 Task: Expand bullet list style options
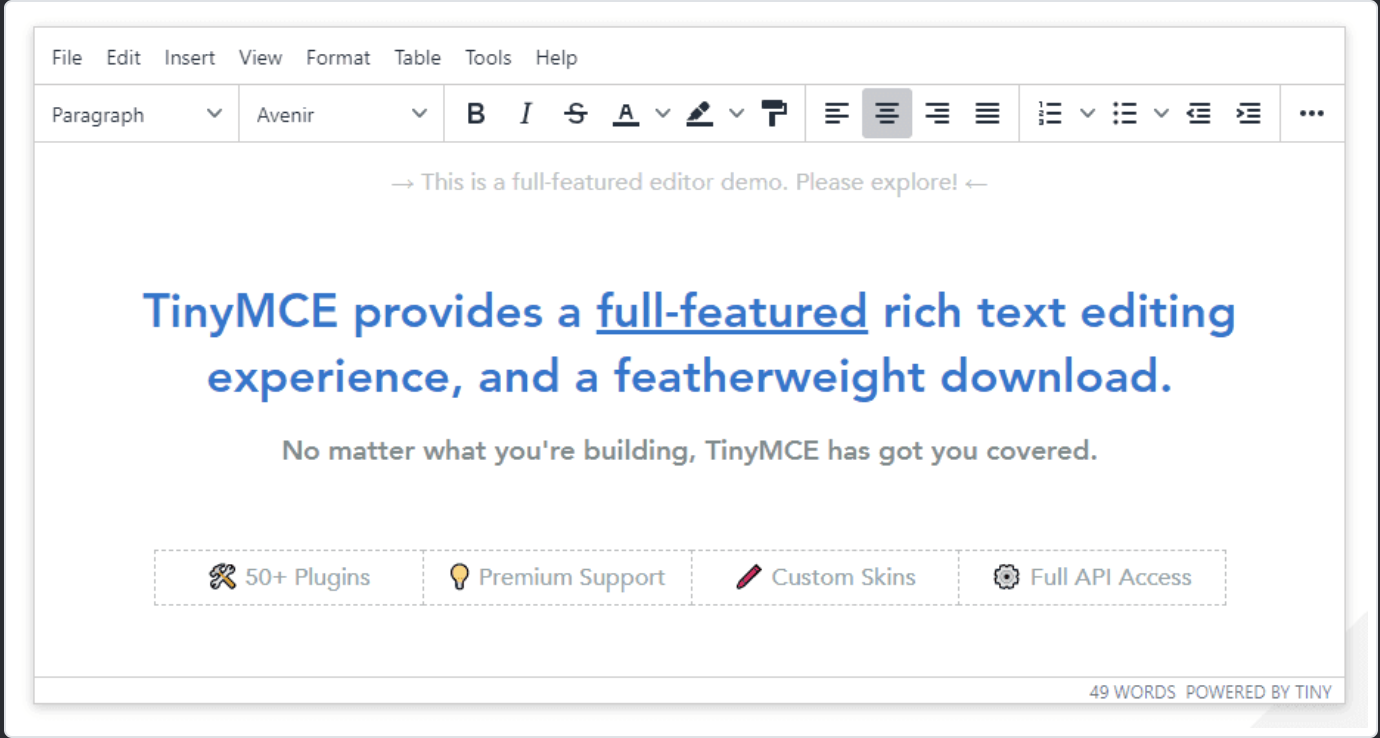[x=1161, y=114]
